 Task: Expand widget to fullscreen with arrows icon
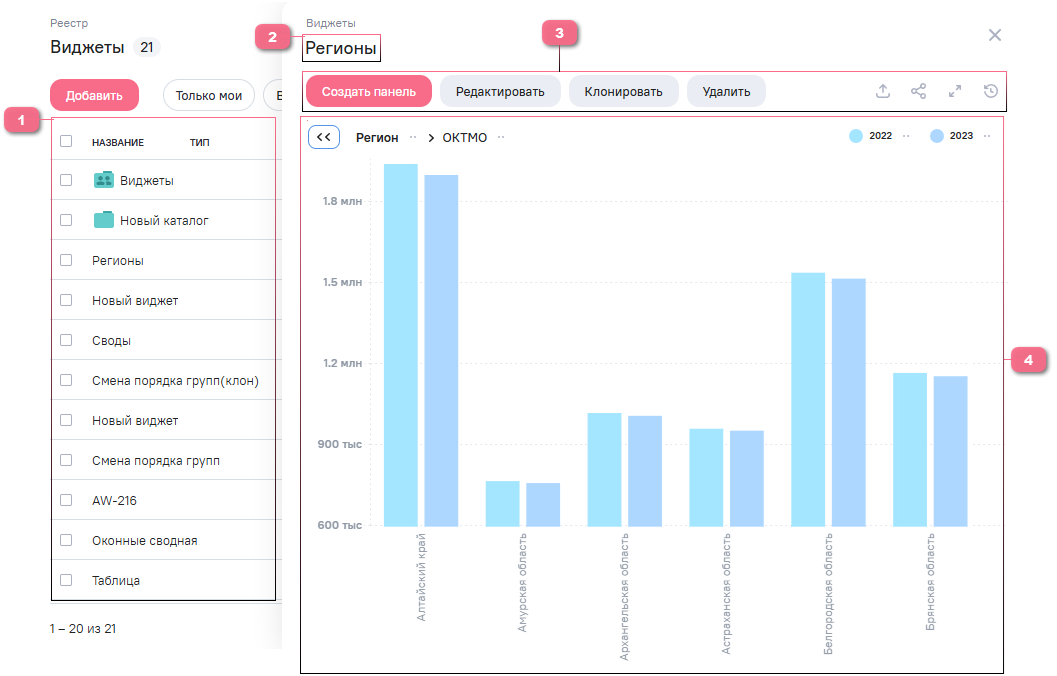coord(955,91)
